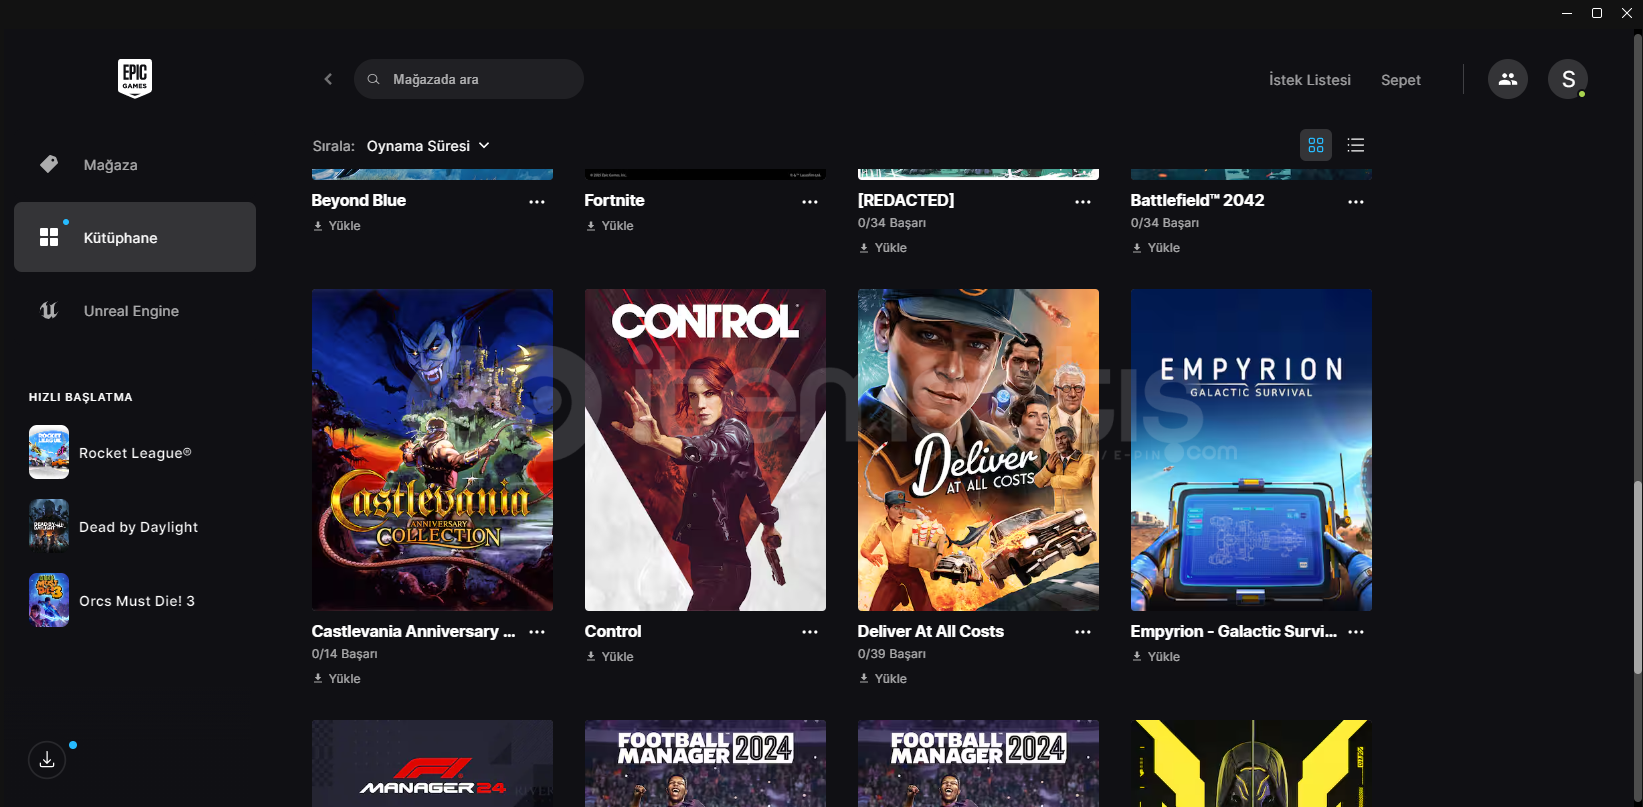The width and height of the screenshot is (1643, 807).
Task: Open the Unreal Engine logo icon
Action: point(49,310)
